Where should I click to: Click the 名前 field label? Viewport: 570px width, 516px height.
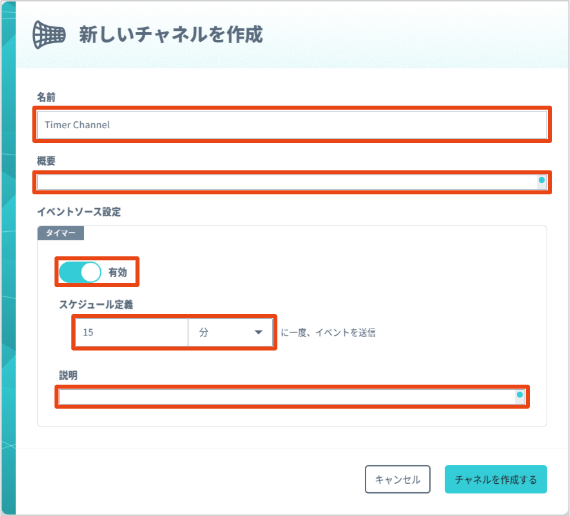[x=46, y=97]
